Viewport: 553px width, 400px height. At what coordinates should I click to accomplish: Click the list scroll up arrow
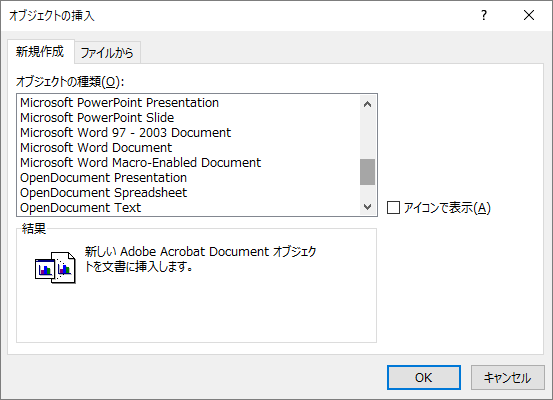(x=367, y=104)
